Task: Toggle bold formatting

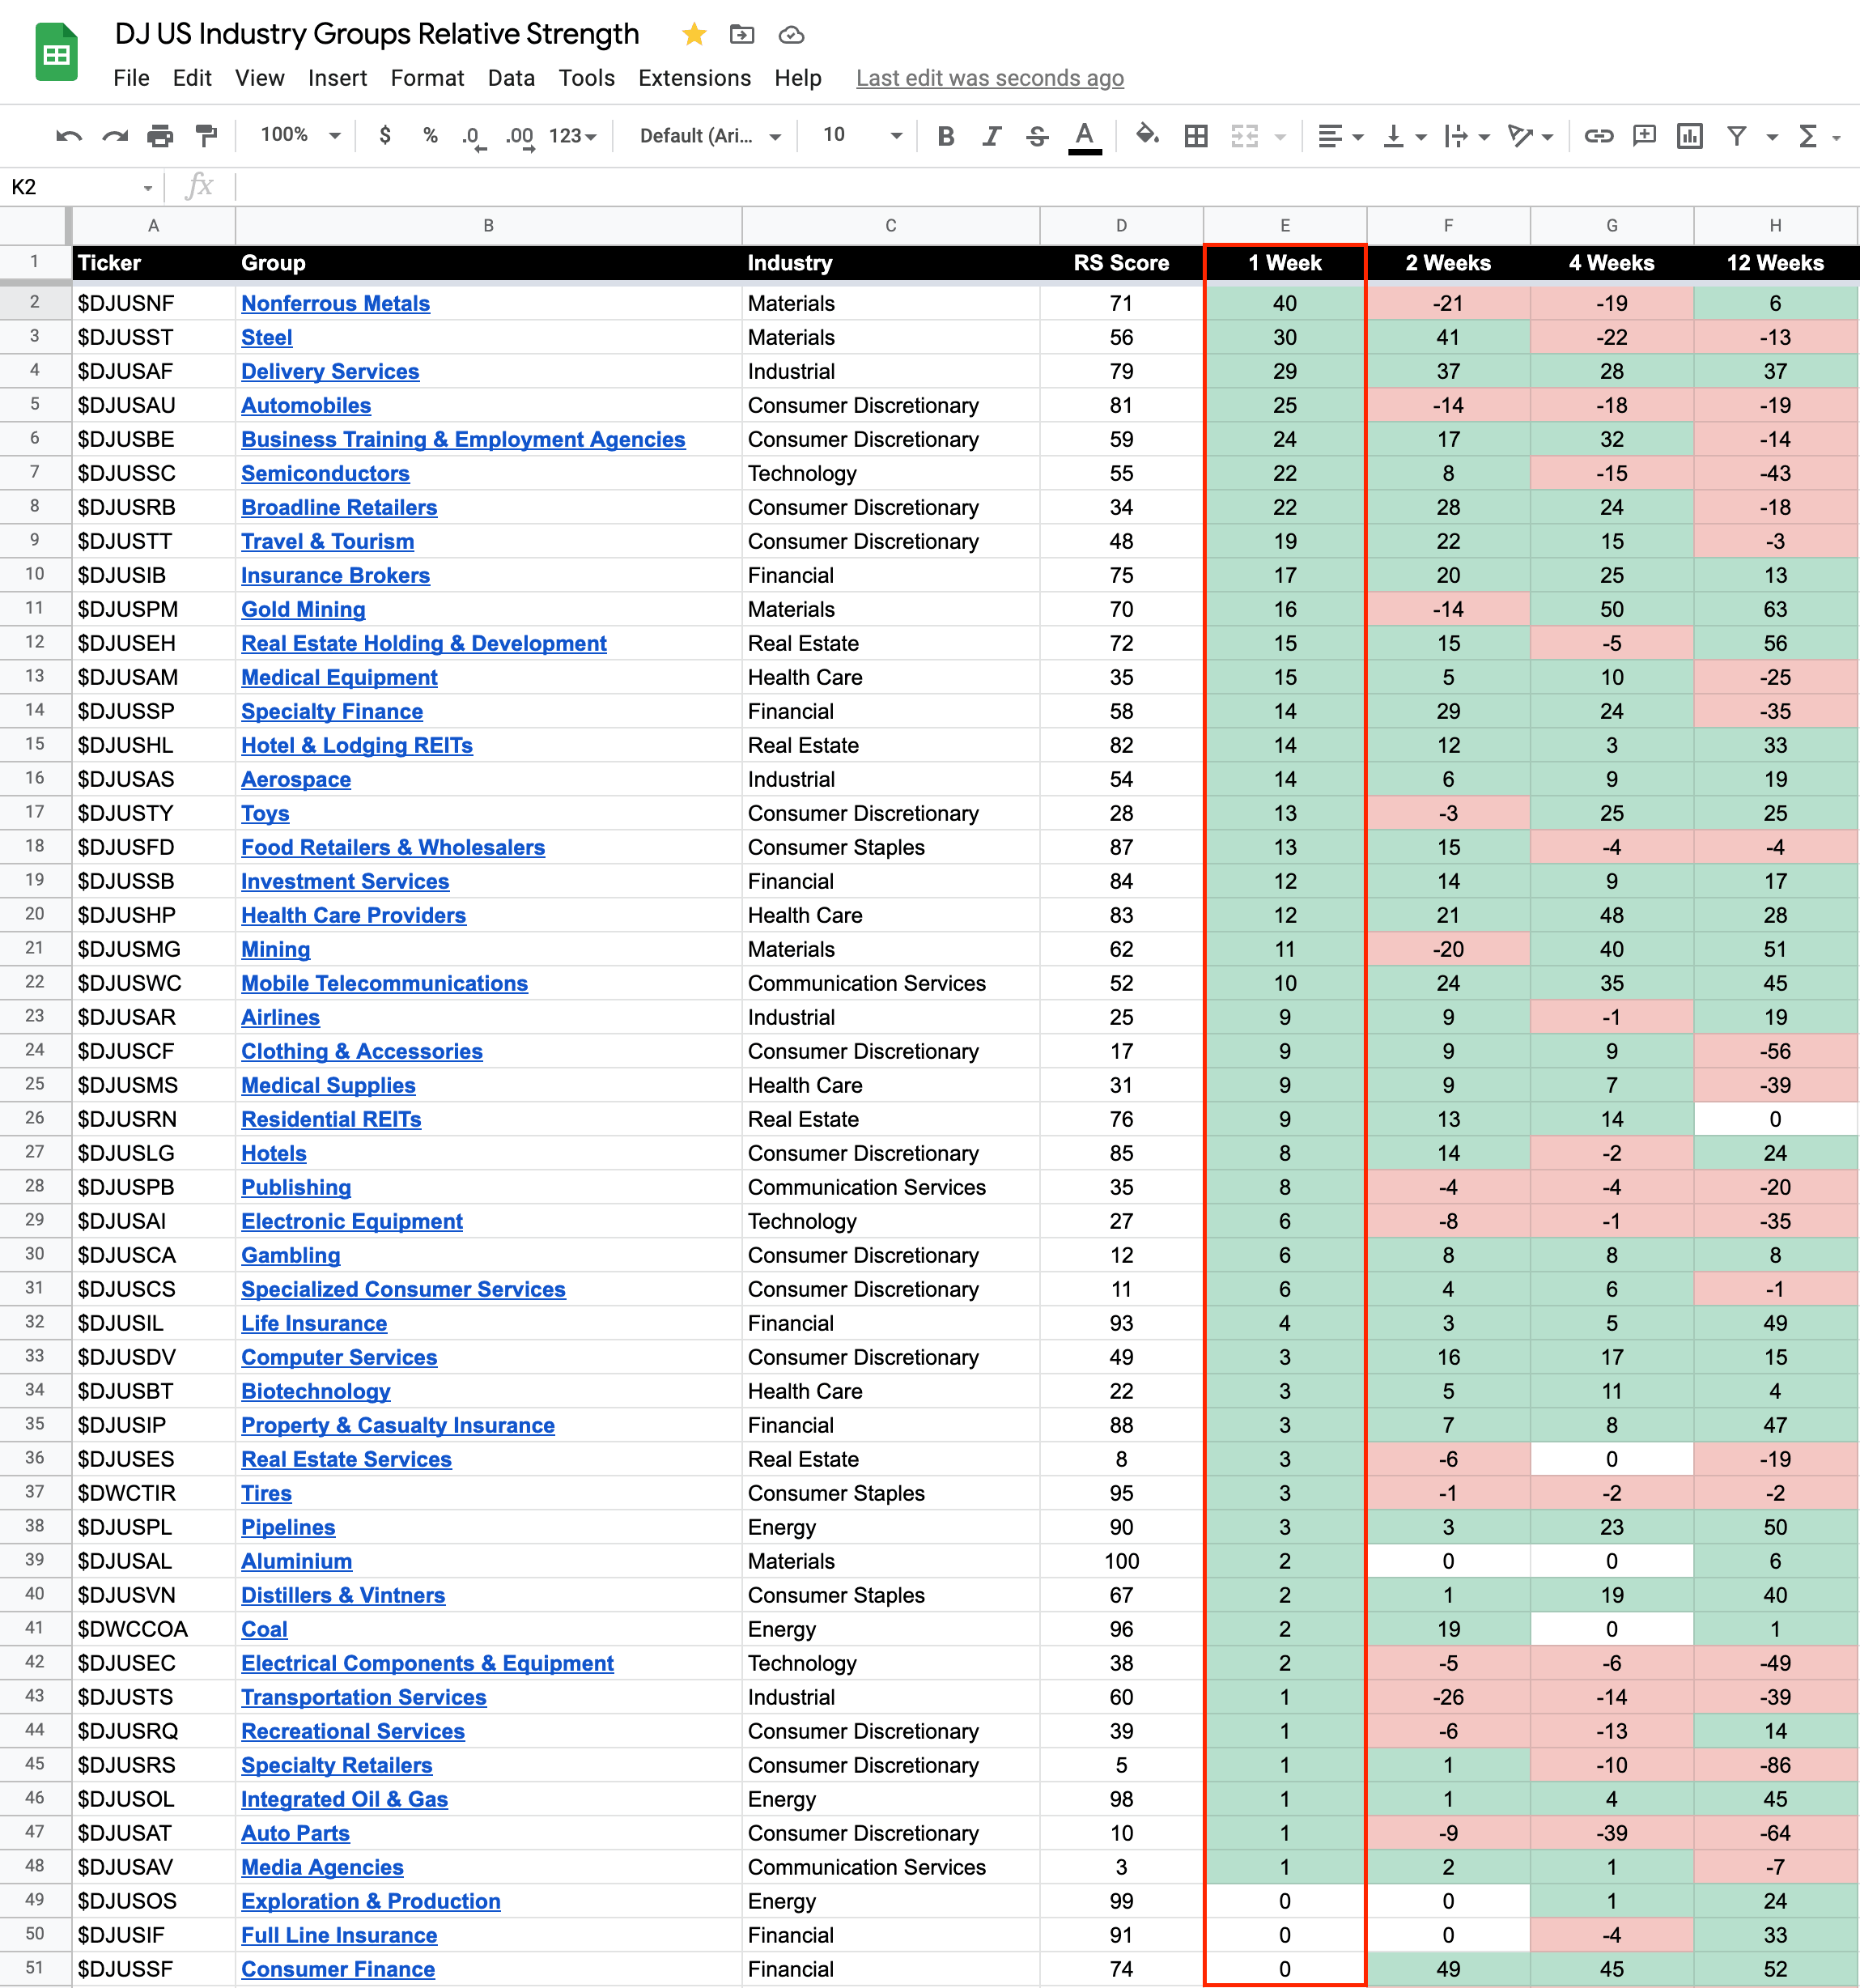Action: point(945,136)
